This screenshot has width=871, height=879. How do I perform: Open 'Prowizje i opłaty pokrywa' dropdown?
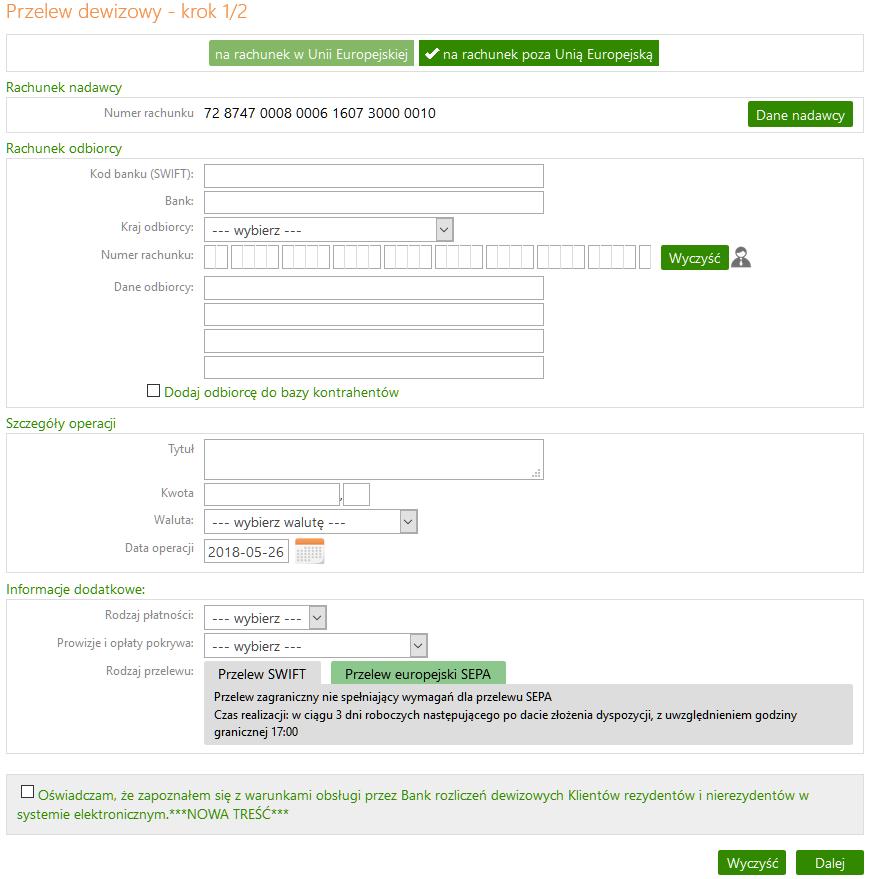316,646
